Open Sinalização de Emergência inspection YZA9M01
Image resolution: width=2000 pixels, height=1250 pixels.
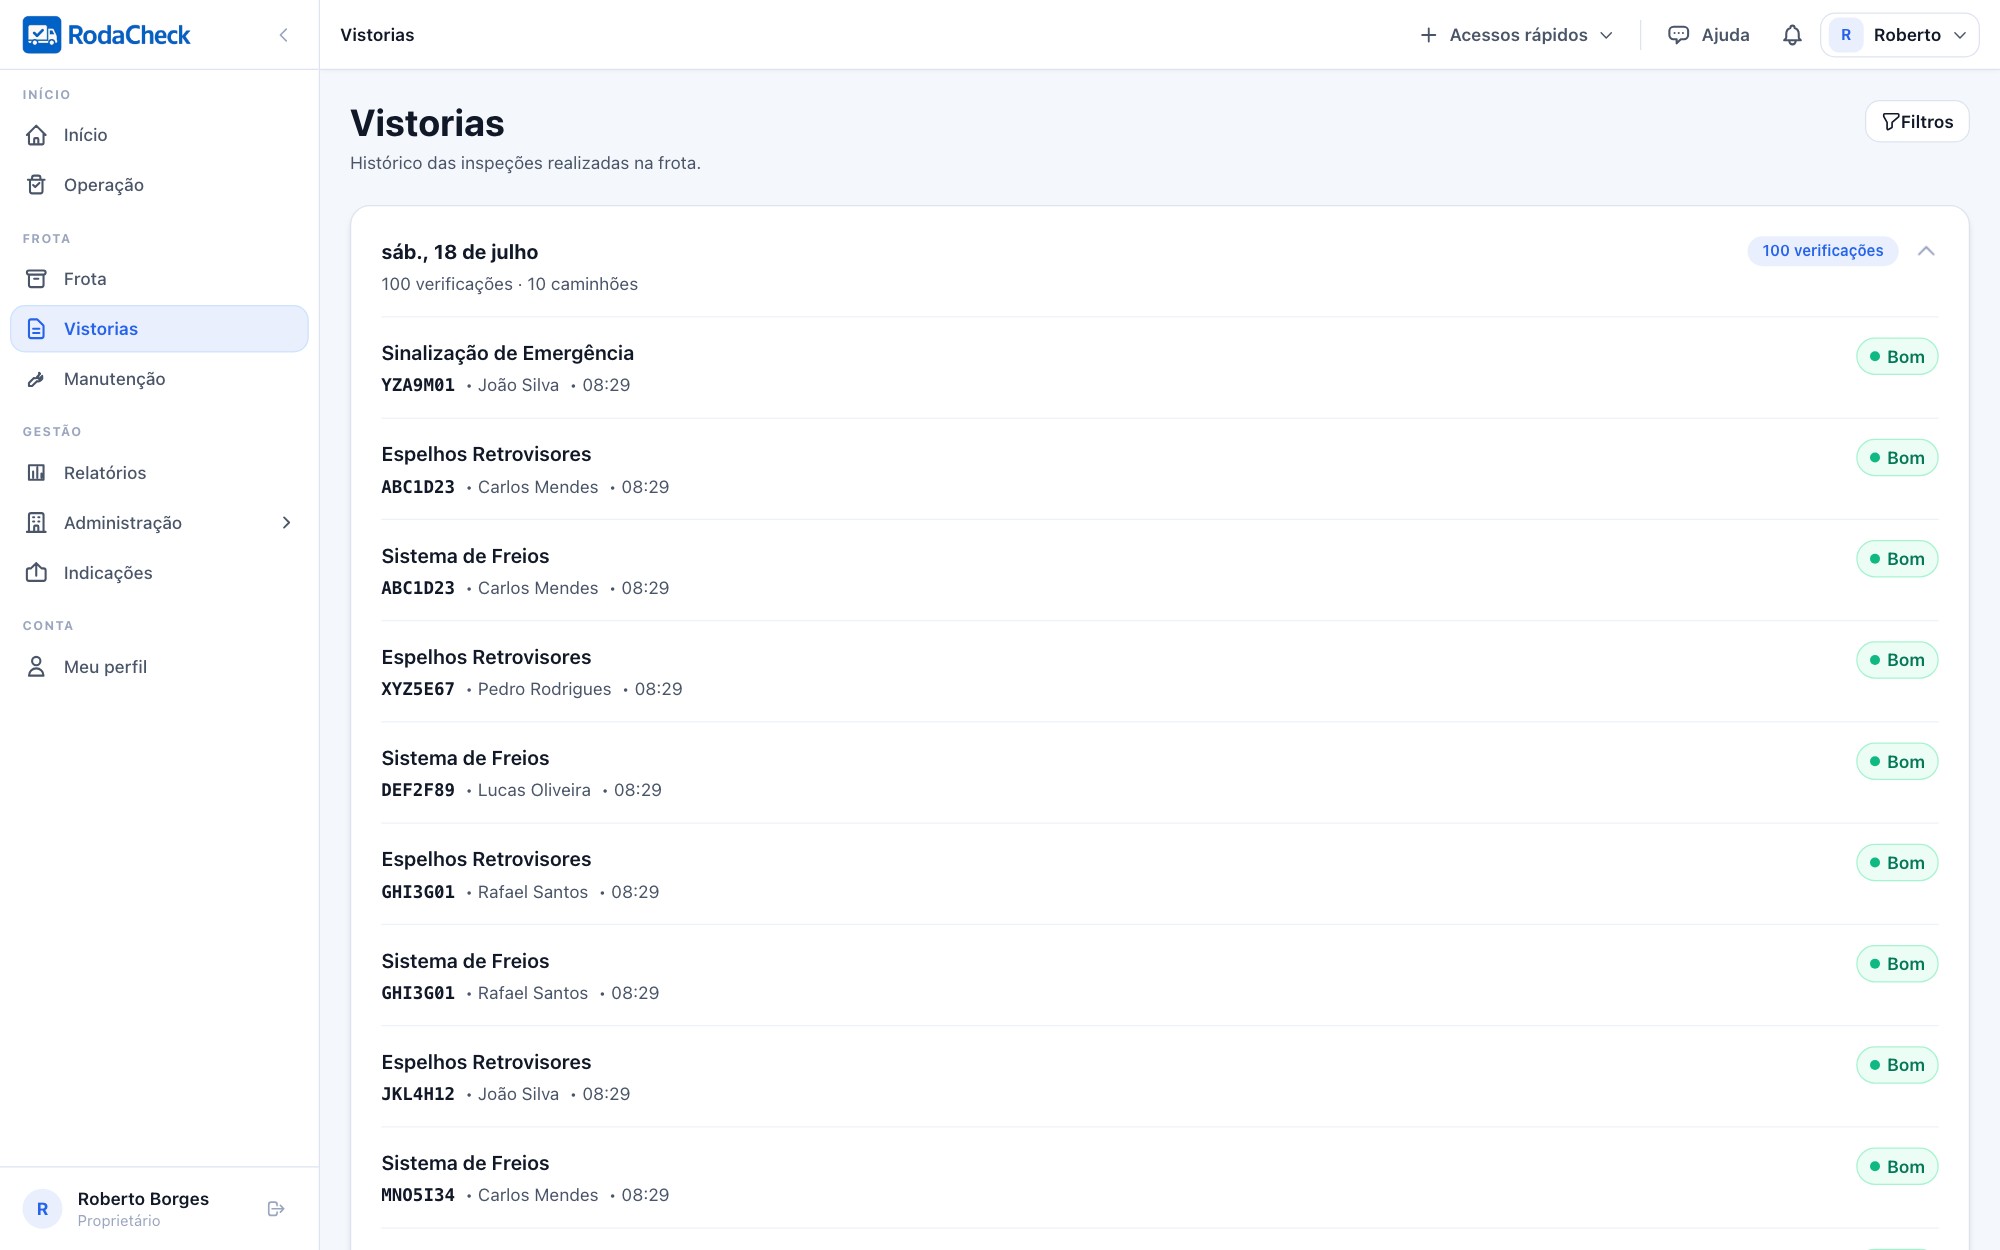point(1159,368)
